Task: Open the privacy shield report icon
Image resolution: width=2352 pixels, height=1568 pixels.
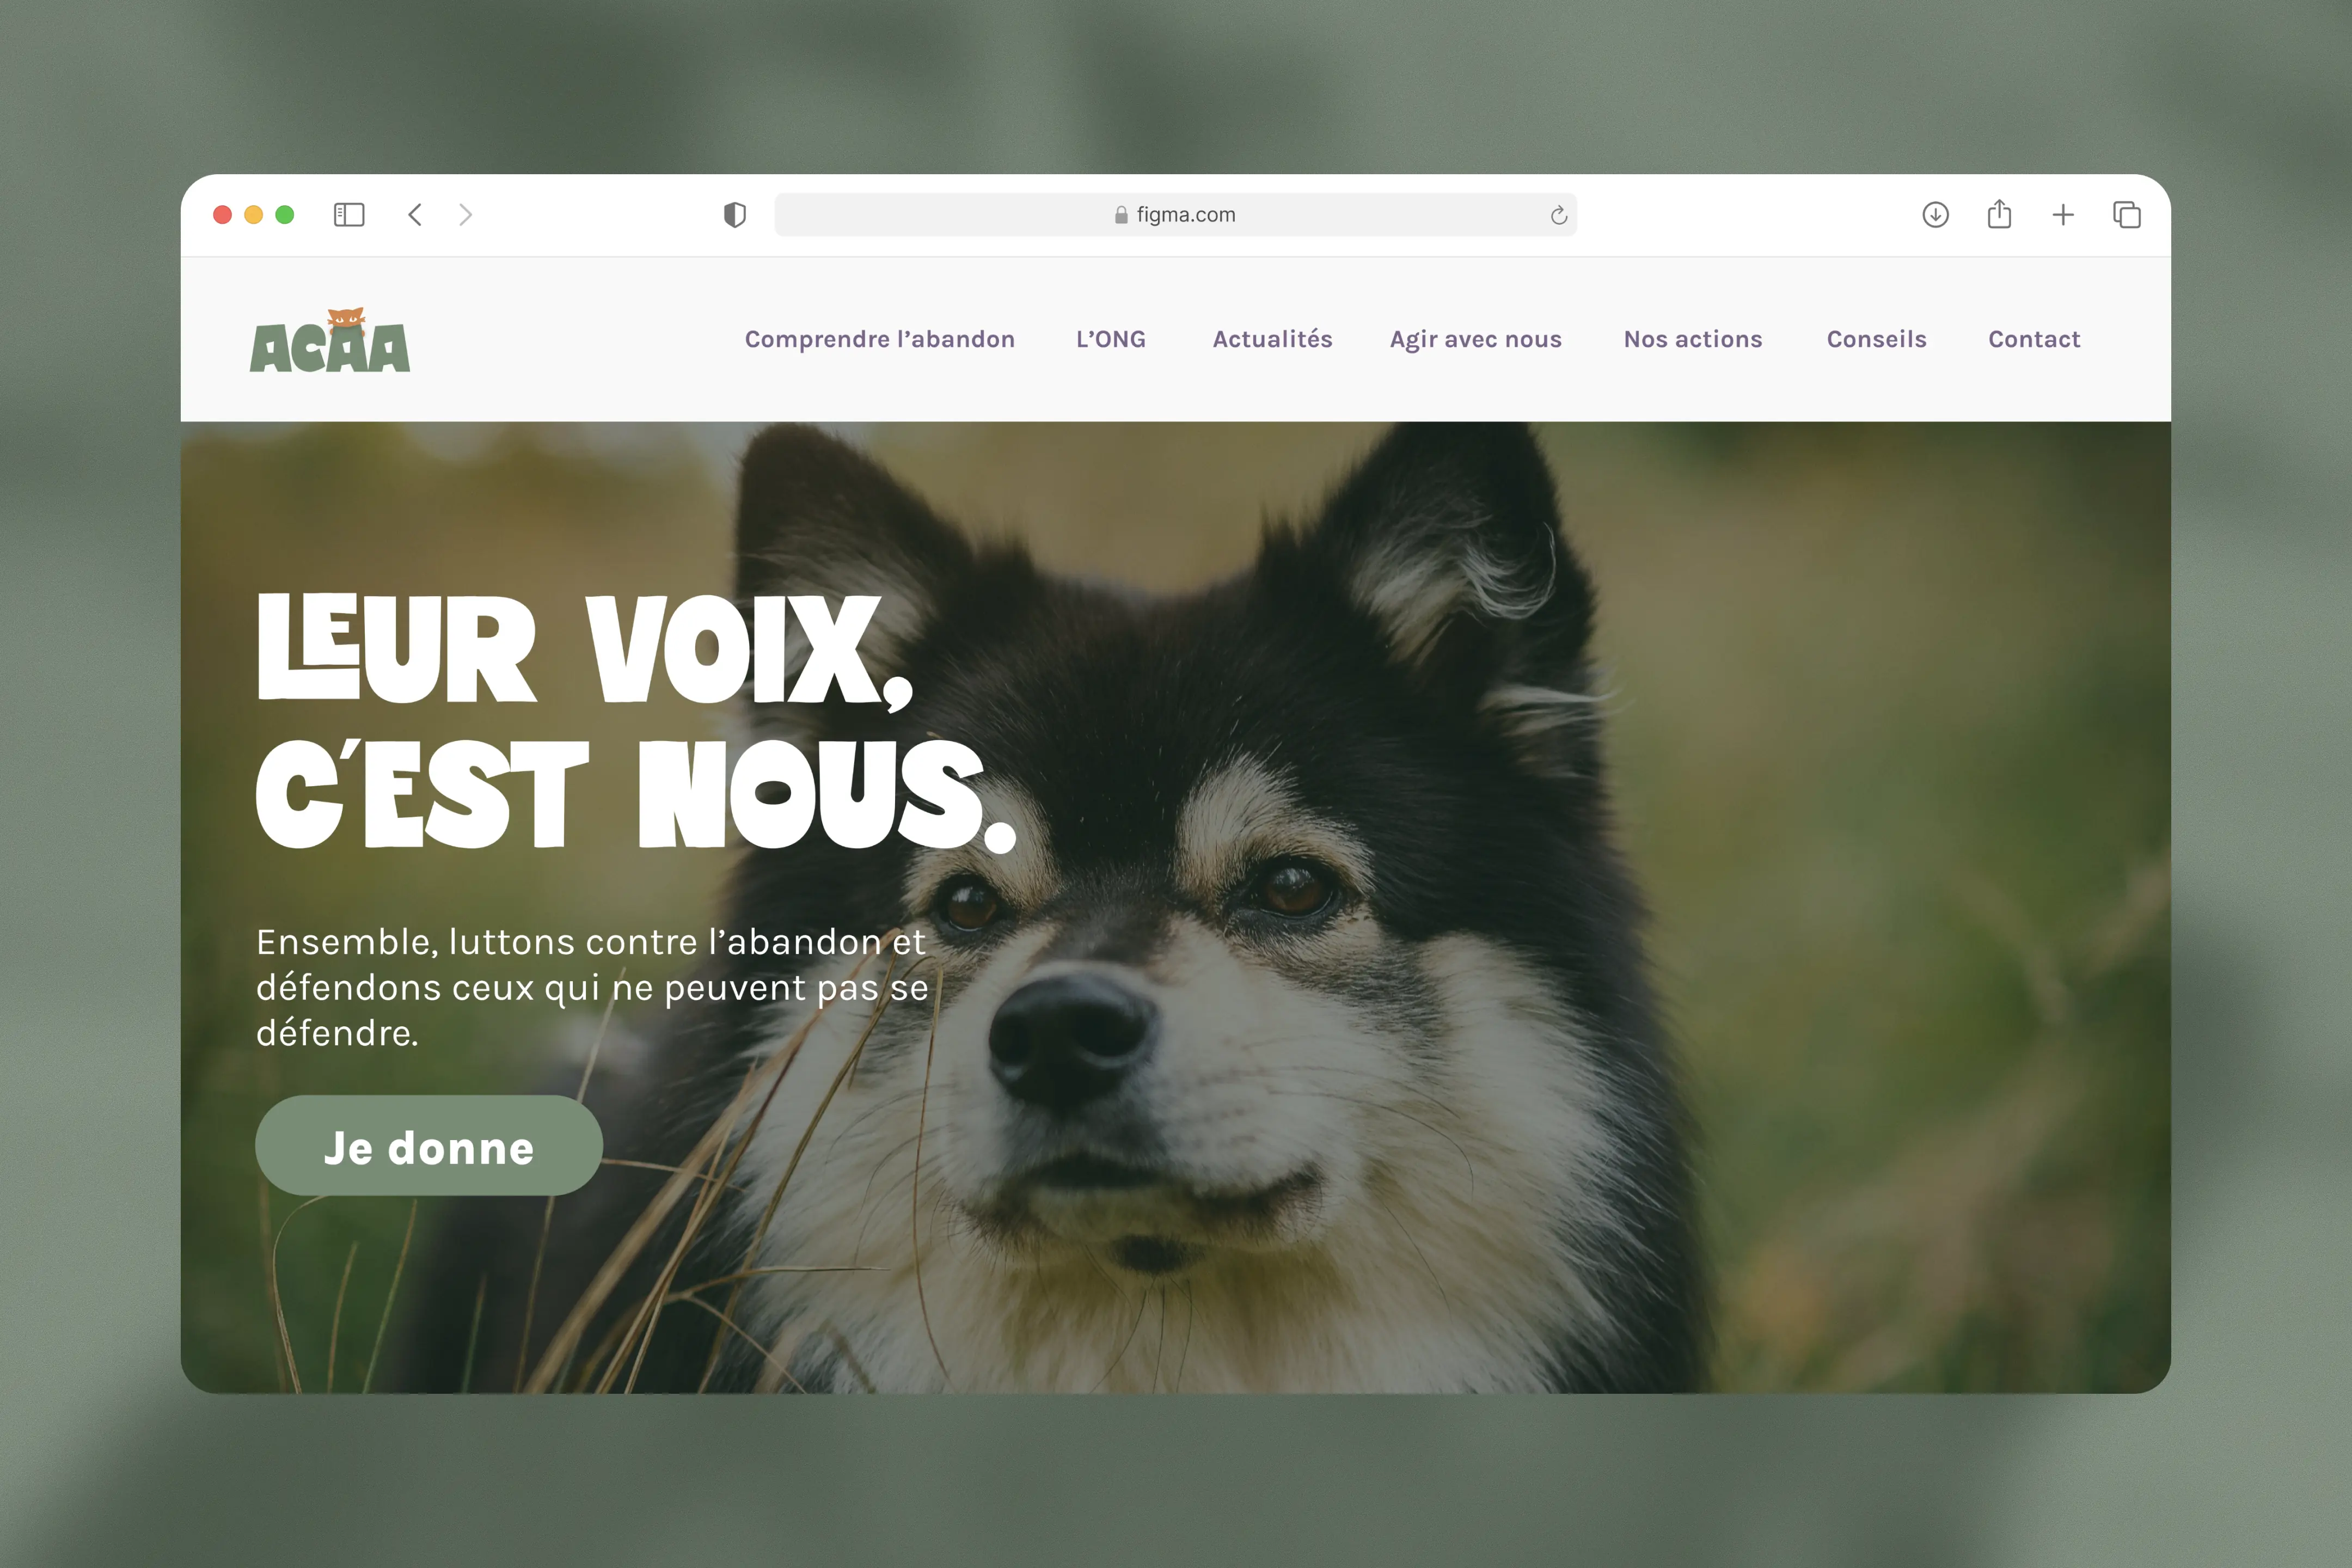Action: point(735,215)
